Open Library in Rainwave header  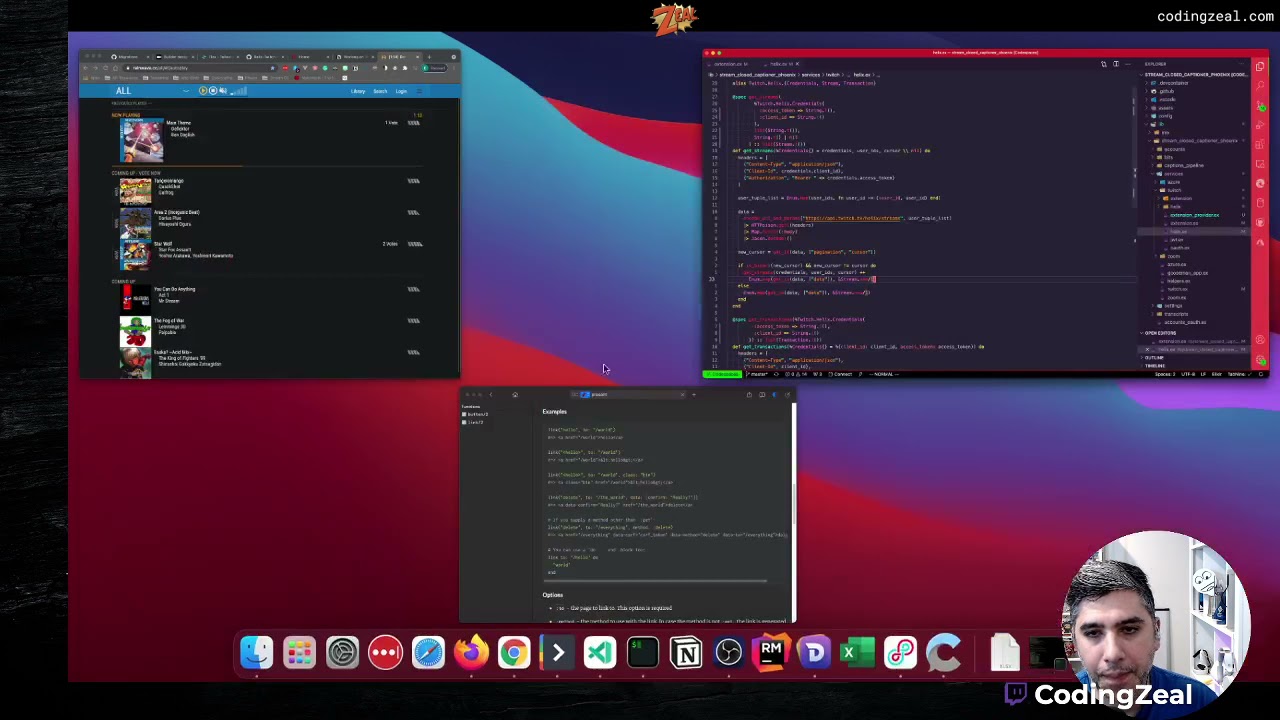(x=358, y=91)
